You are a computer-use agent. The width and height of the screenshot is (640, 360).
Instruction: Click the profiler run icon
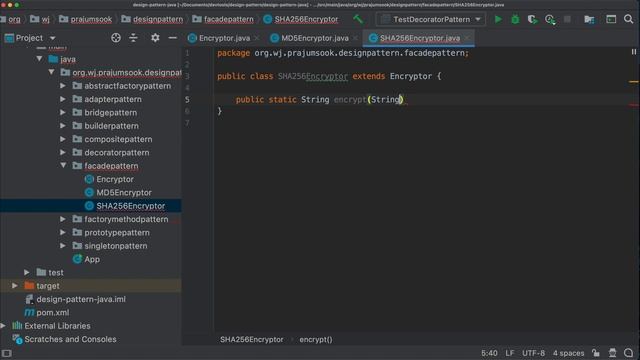coord(550,19)
